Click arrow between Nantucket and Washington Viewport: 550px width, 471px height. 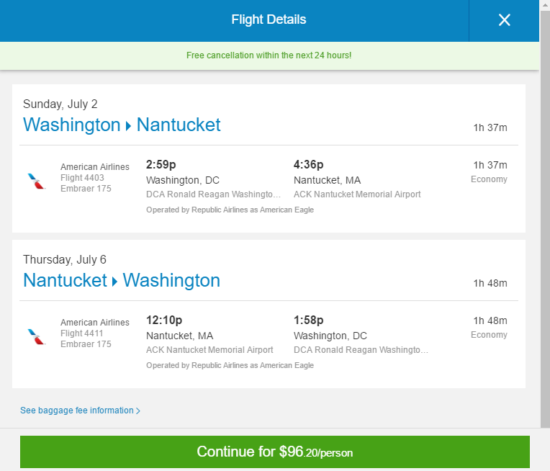(x=114, y=281)
